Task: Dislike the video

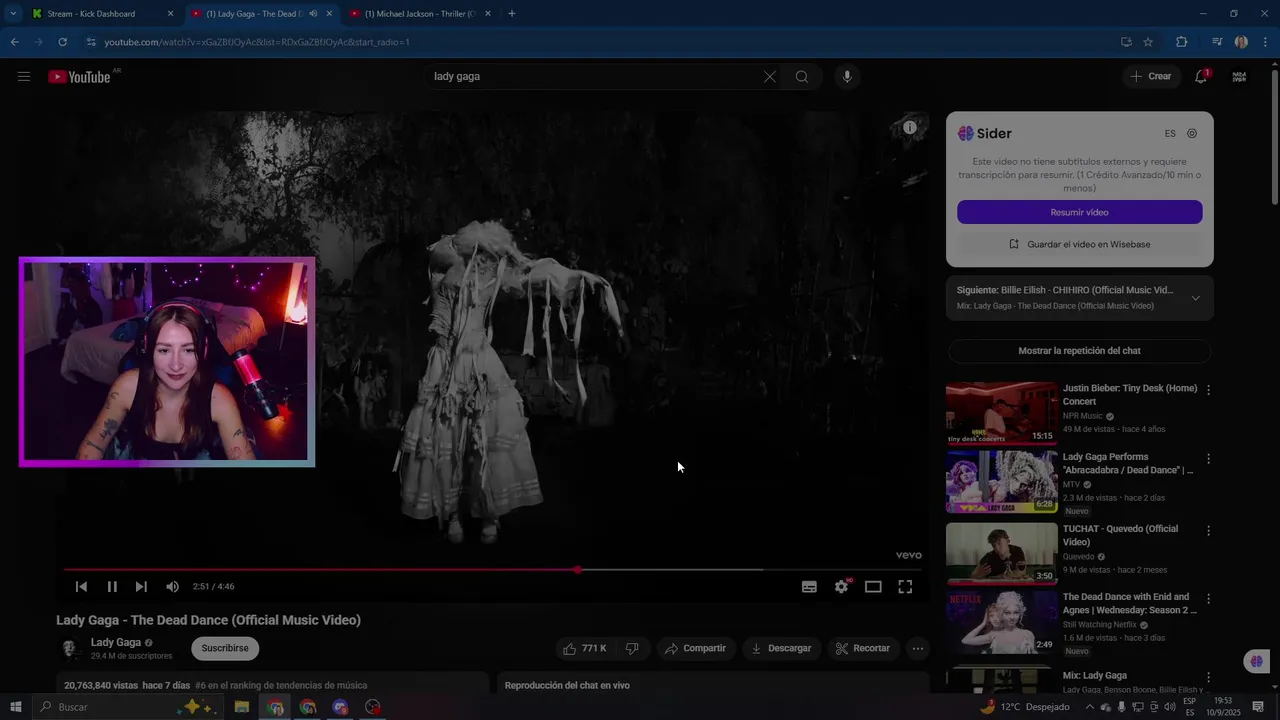Action: pyautogui.click(x=632, y=648)
